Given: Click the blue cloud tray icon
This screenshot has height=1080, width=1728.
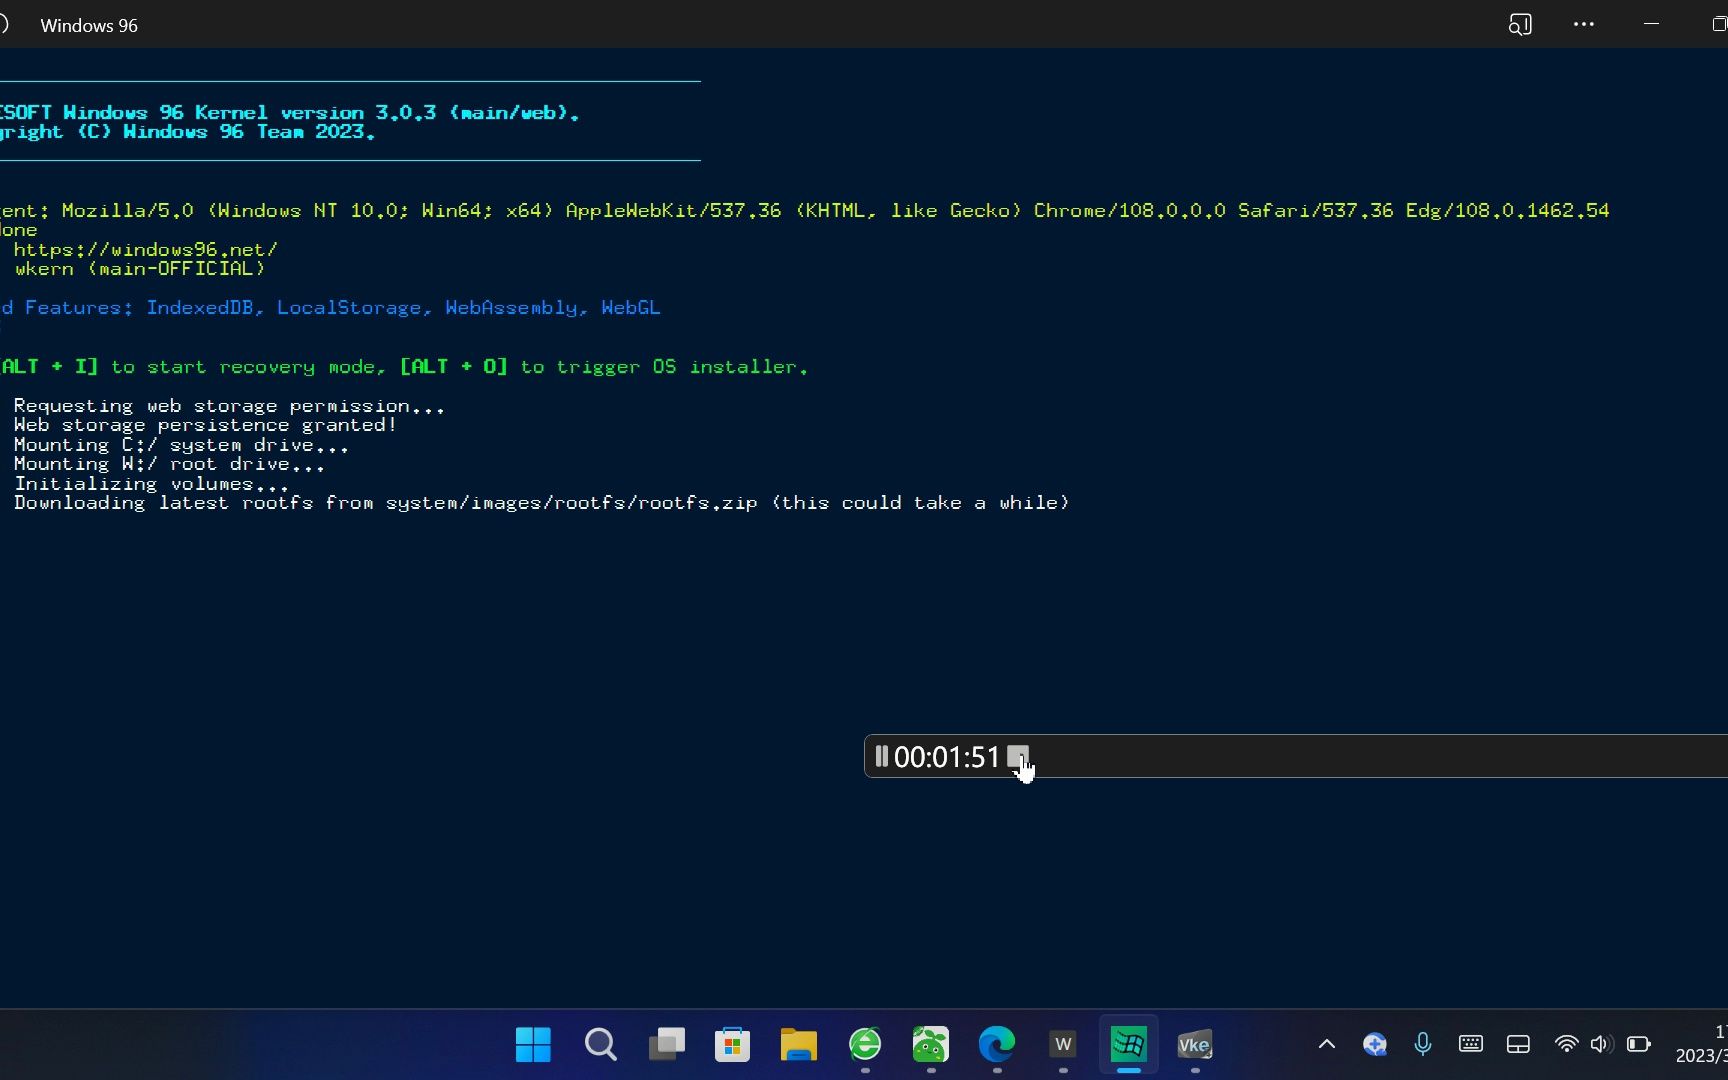Looking at the screenshot, I should [x=1375, y=1045].
